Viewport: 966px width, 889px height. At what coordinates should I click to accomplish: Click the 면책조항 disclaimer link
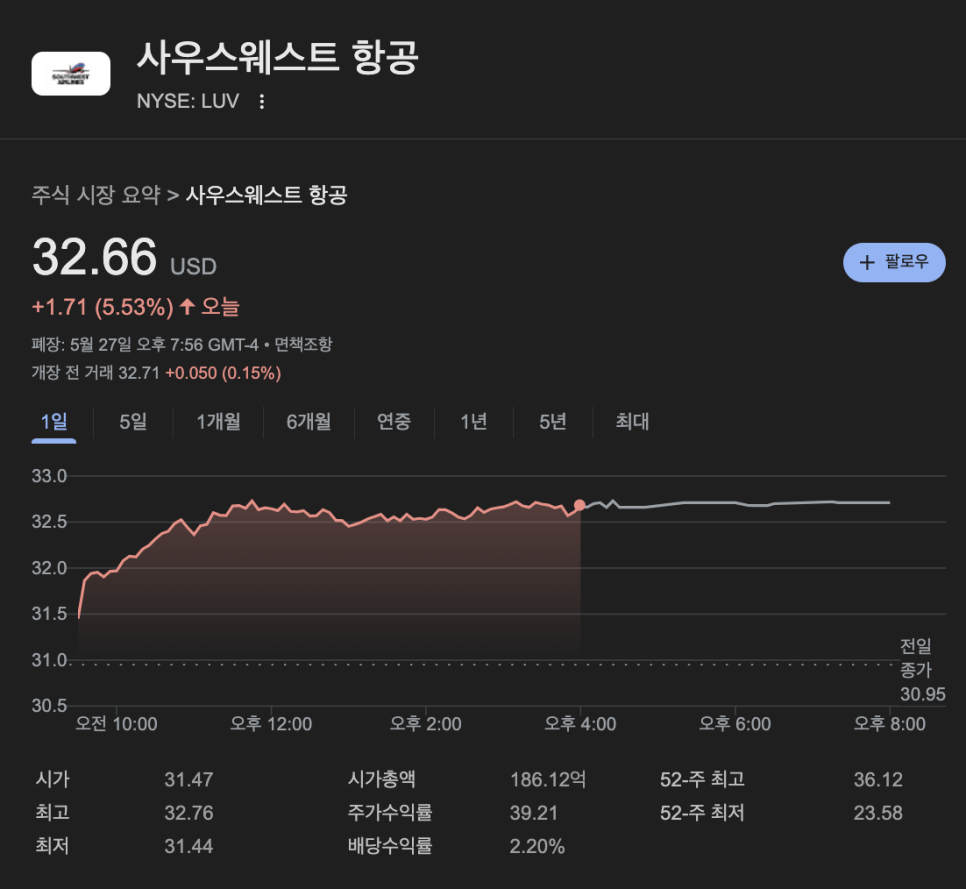point(303,344)
